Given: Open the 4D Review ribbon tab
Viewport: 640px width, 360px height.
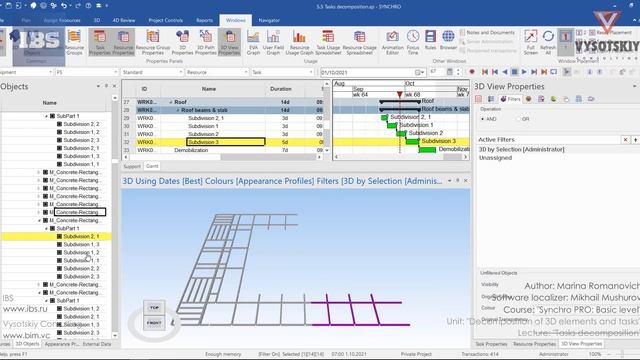Looking at the screenshot, I should [124, 20].
